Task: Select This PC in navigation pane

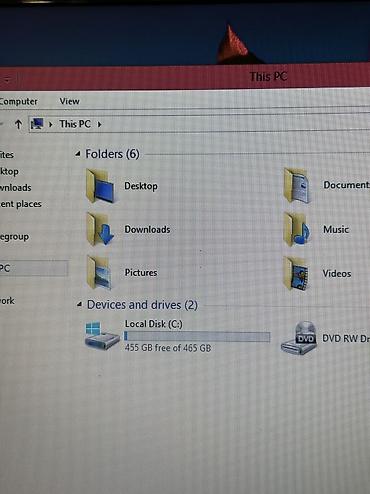Action: 33,268
